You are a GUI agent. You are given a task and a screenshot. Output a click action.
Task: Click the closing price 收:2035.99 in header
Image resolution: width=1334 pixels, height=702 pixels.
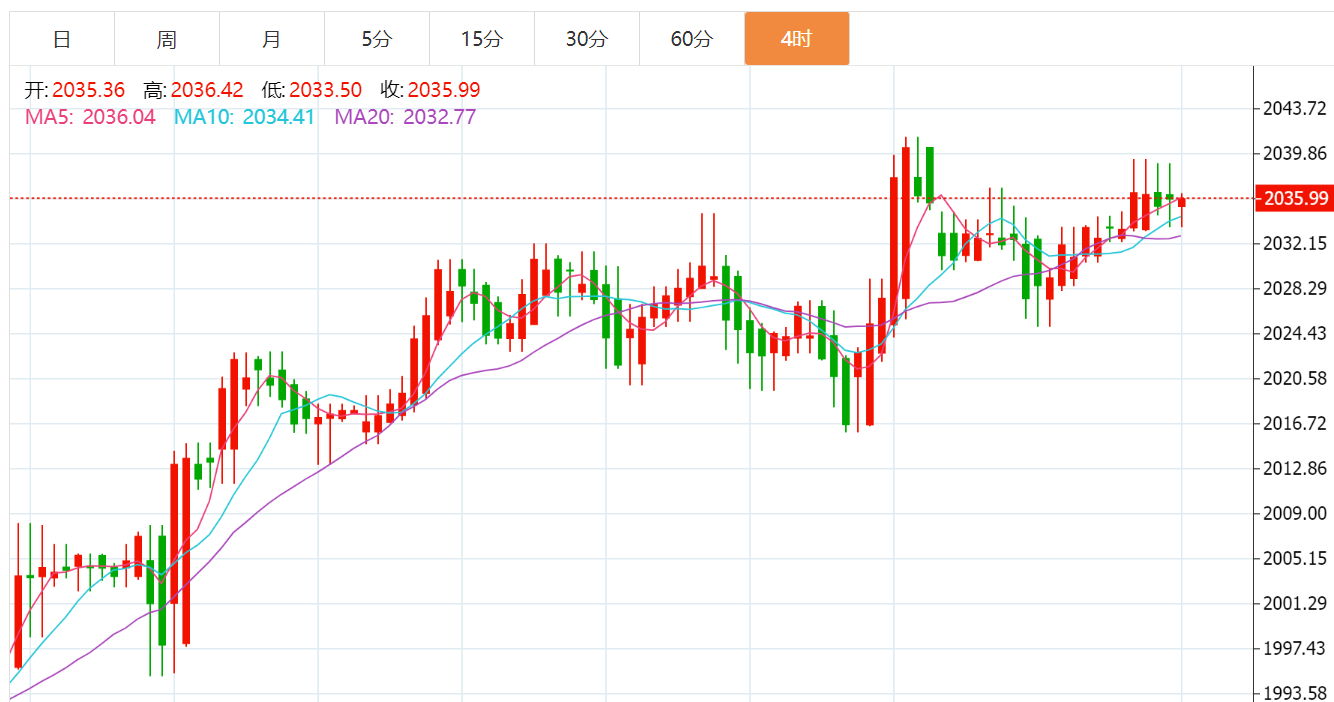[x=431, y=90]
